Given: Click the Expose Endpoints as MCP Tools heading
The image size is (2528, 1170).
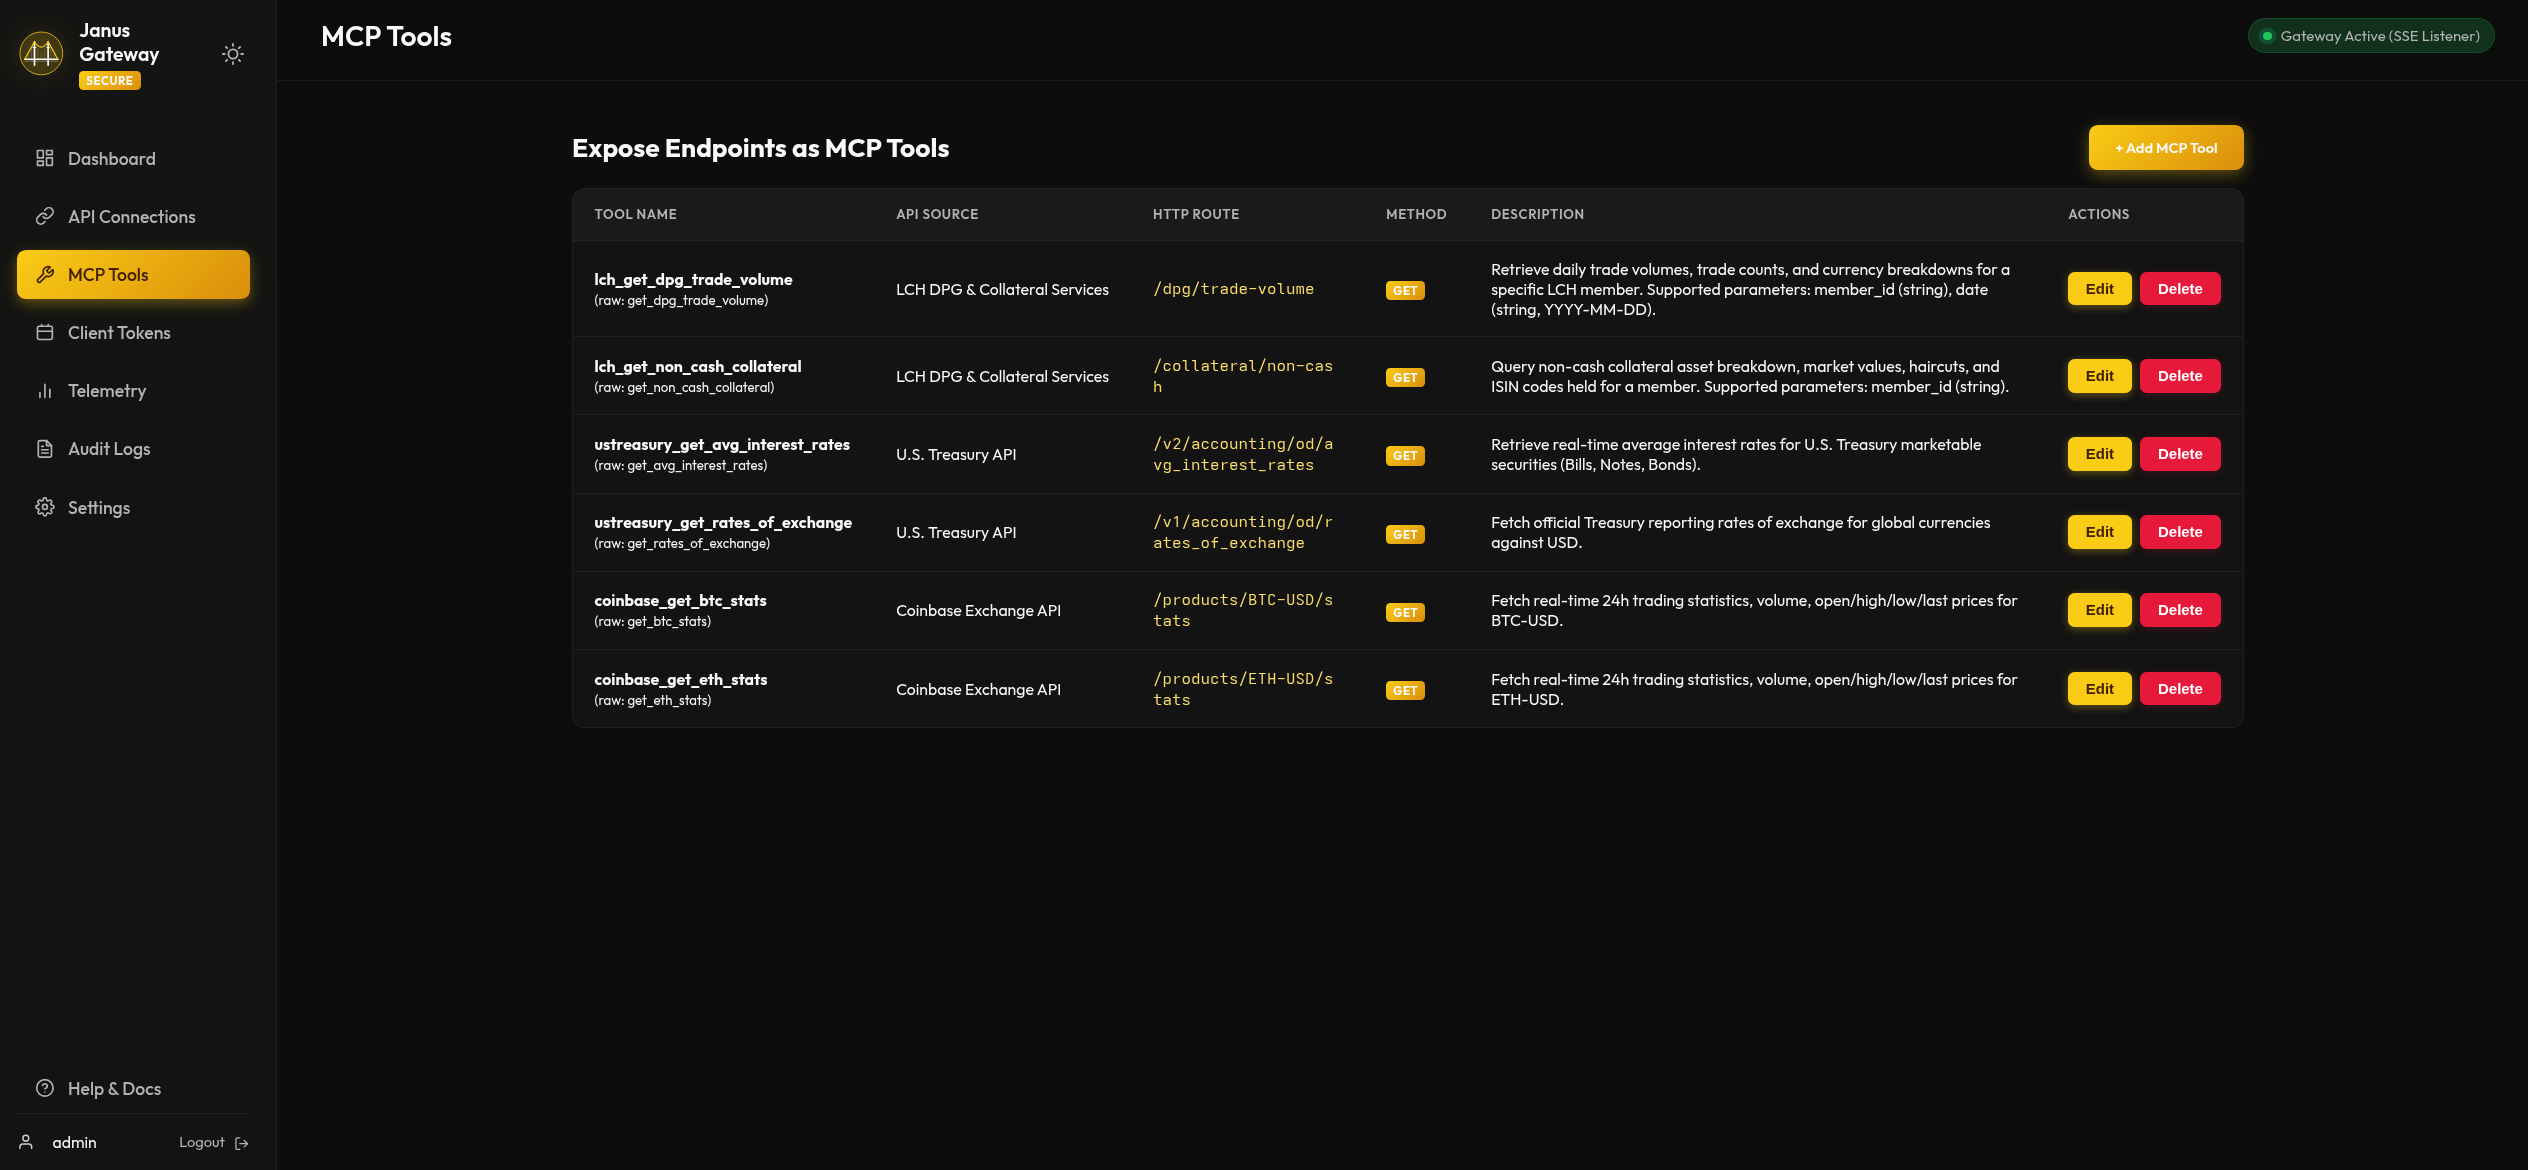Looking at the screenshot, I should tap(760, 148).
